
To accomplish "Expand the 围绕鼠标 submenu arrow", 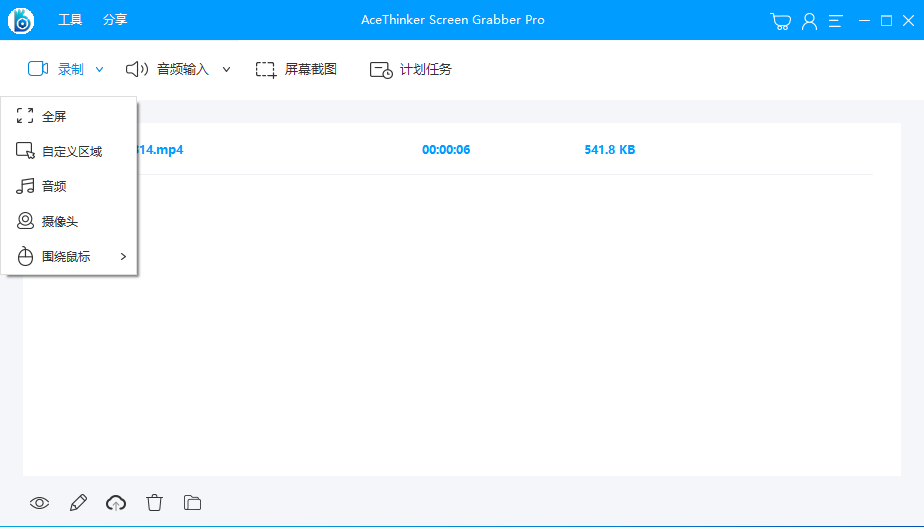I will click(123, 257).
